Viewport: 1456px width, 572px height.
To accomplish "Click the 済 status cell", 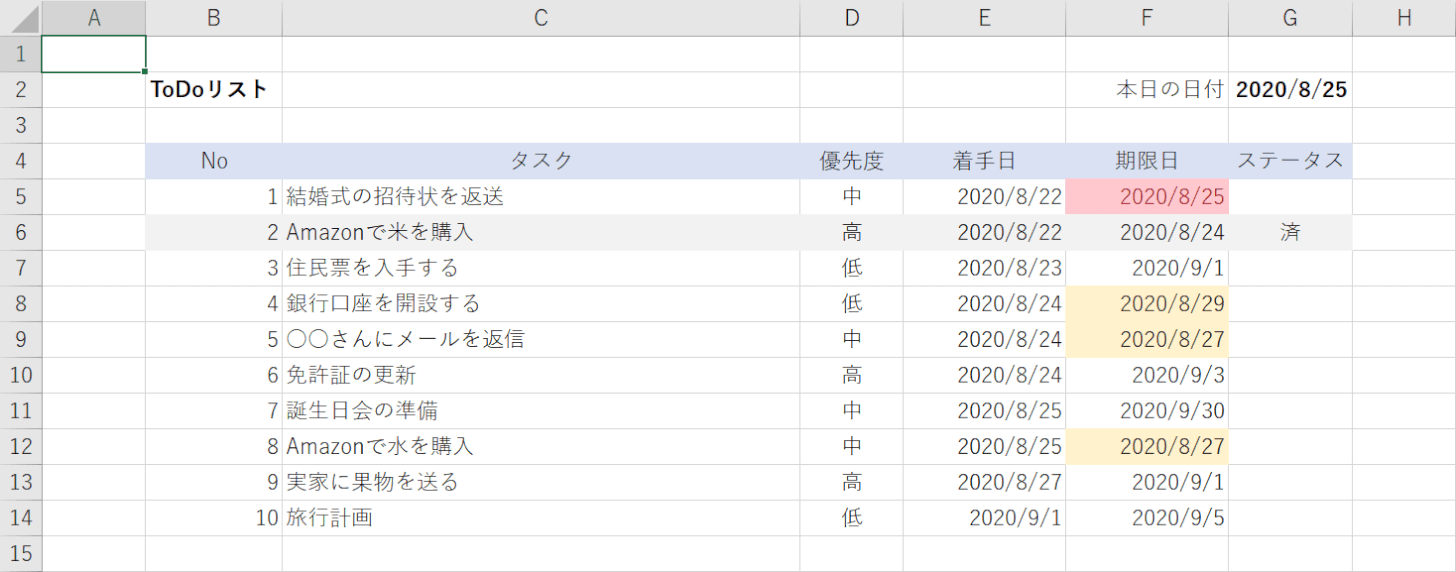I will (1291, 233).
